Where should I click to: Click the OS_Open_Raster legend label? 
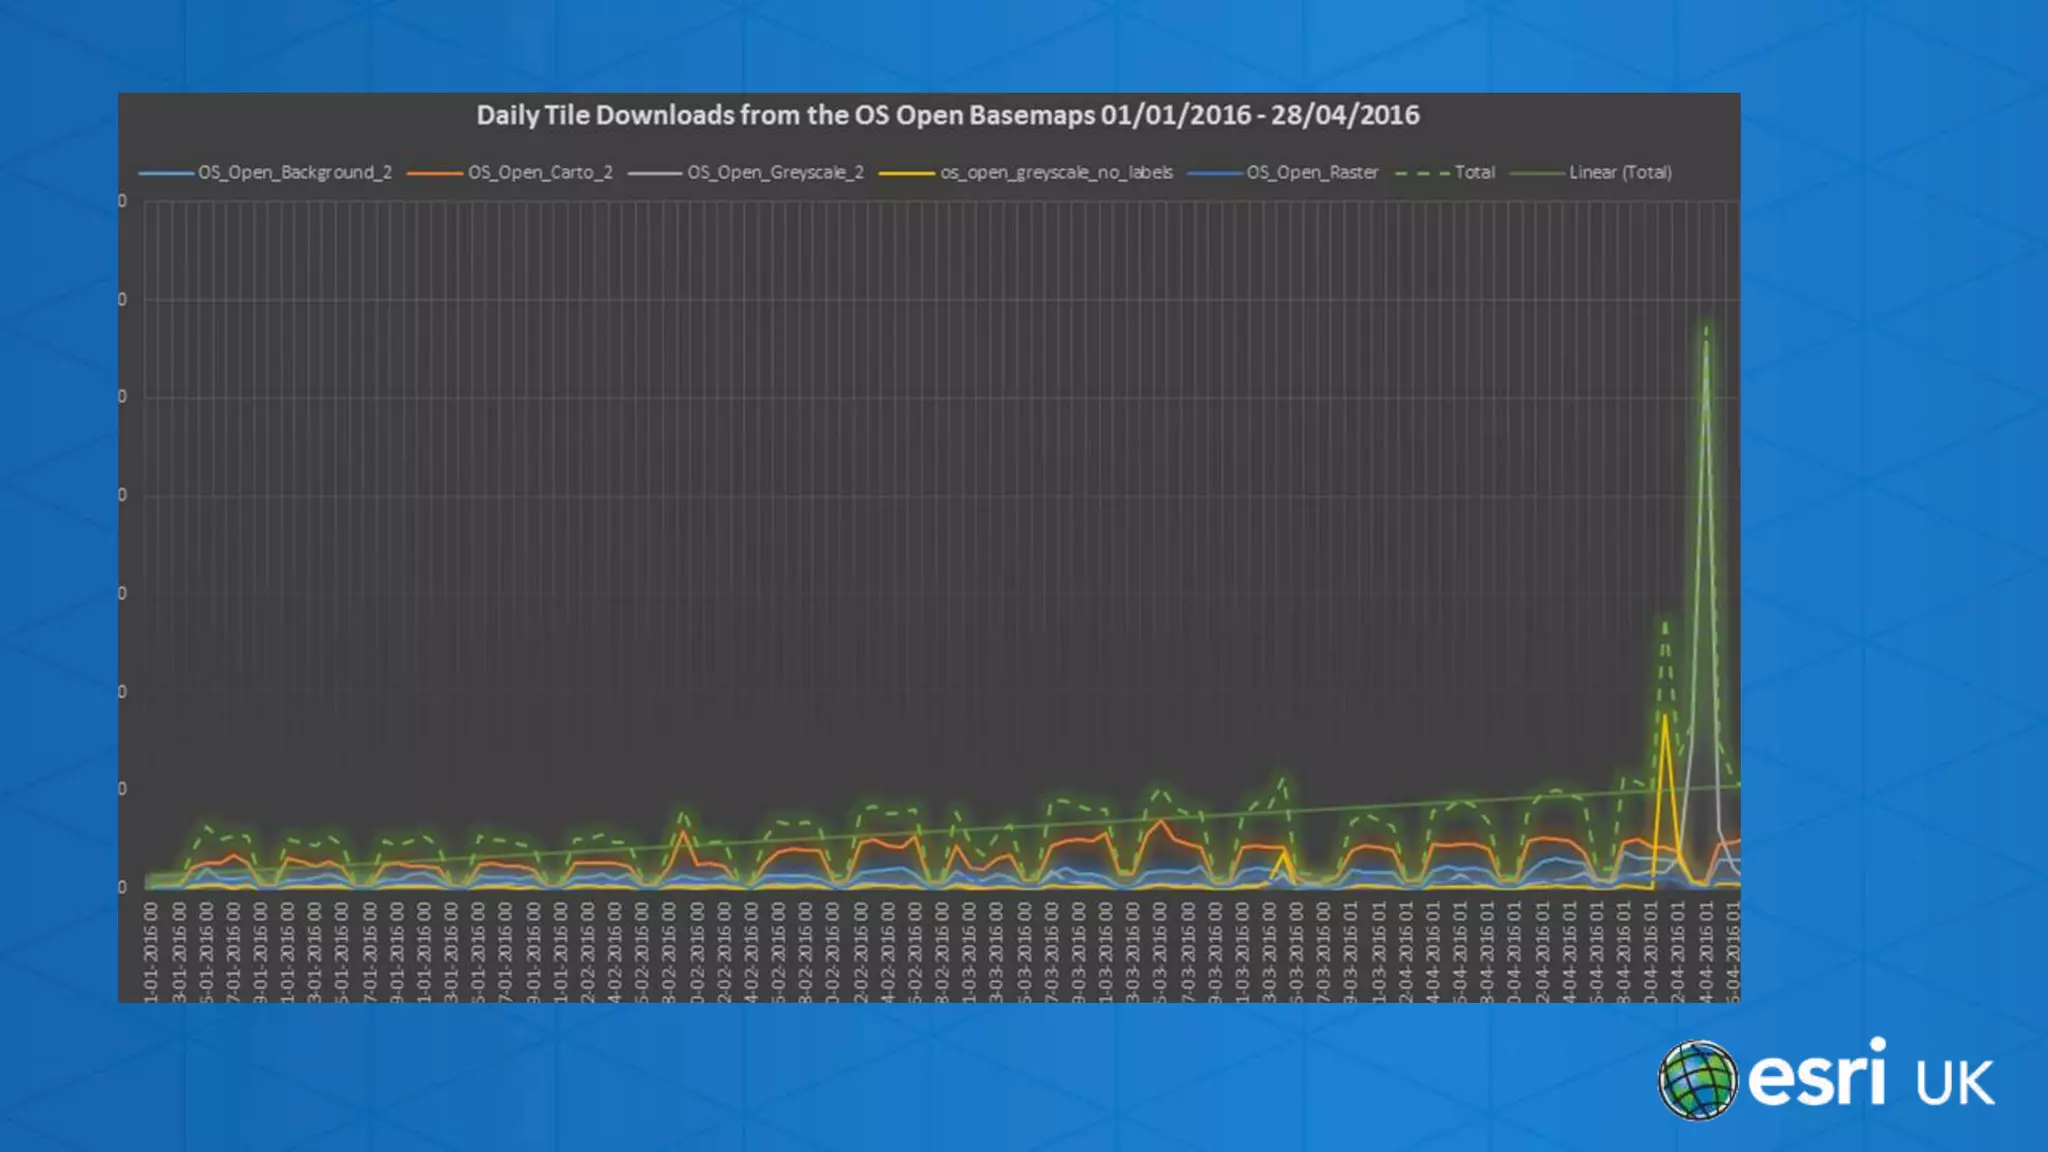[1312, 172]
